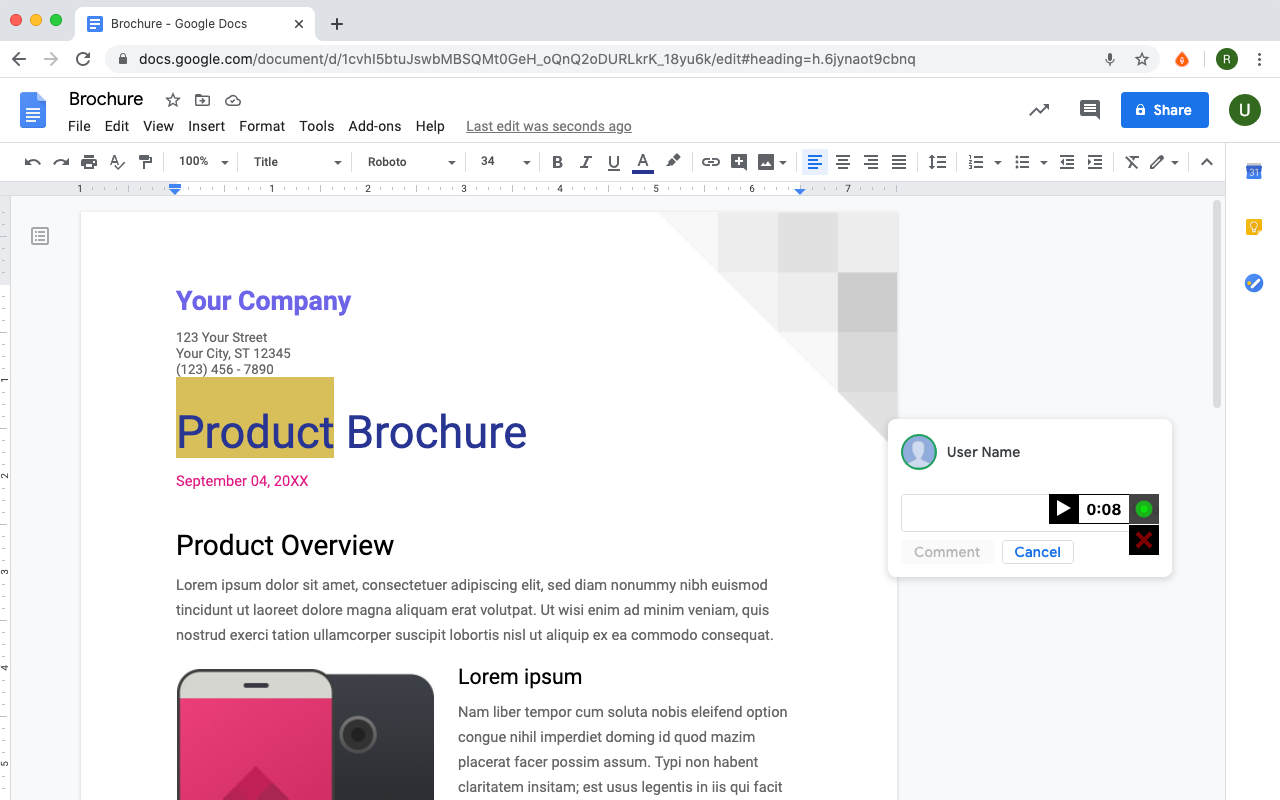Screen dimensions: 1280x800
Task: Cancel the comment box
Action: coord(1038,552)
